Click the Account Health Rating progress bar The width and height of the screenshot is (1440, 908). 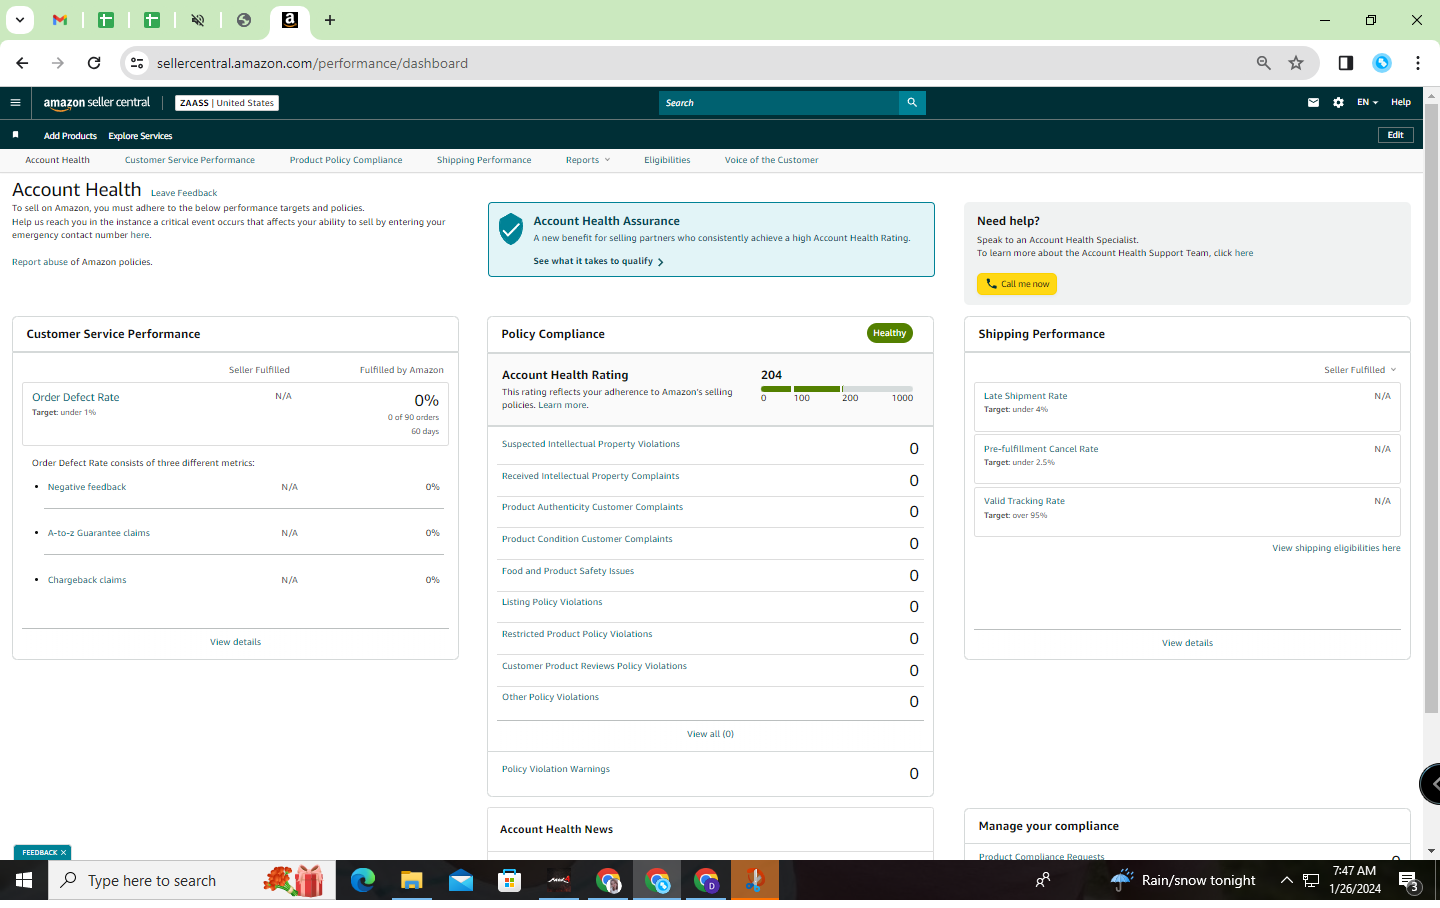[837, 389]
